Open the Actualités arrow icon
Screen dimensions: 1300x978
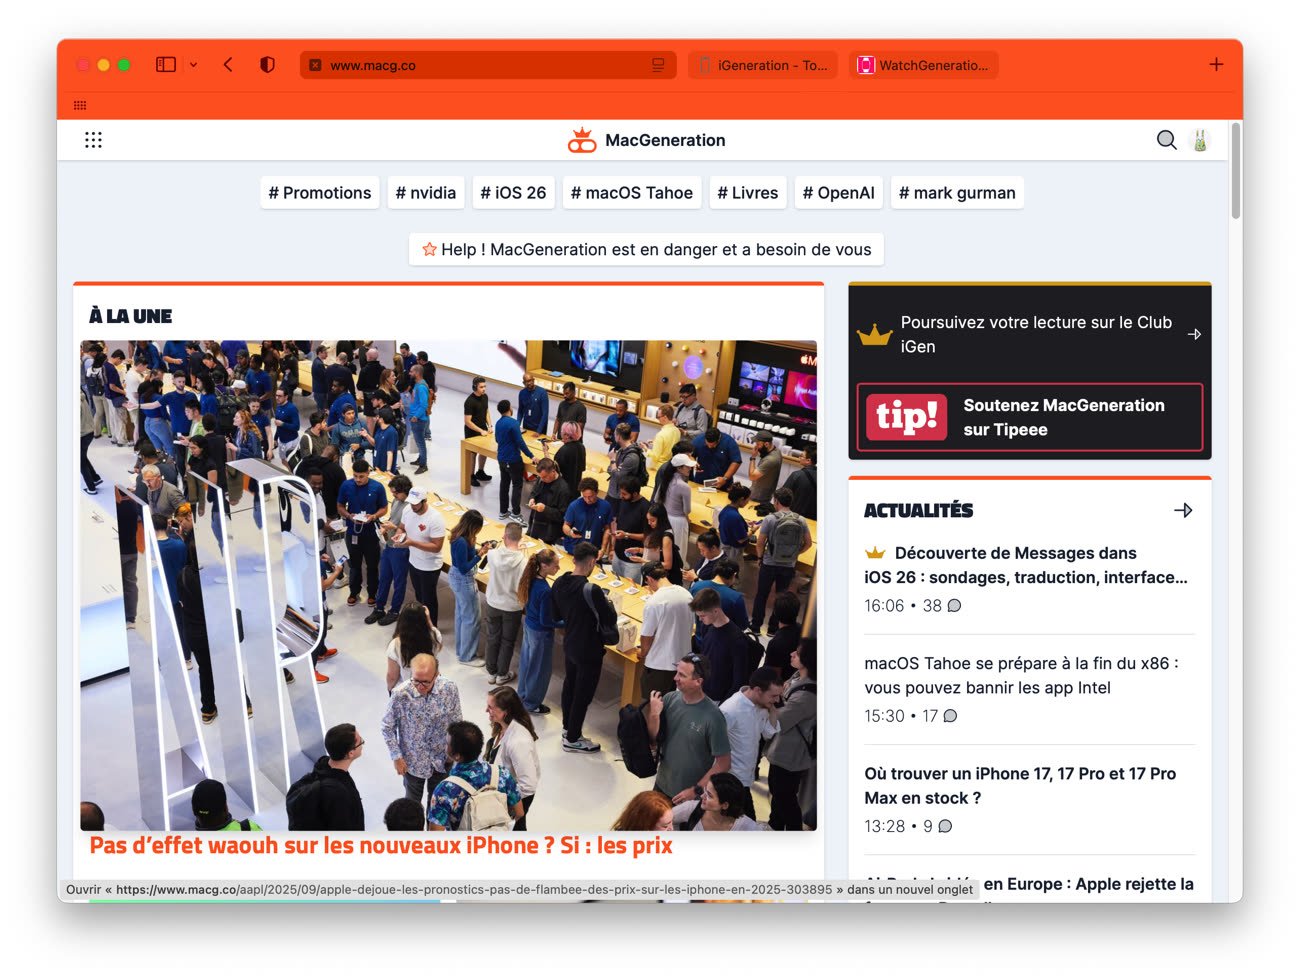(1183, 510)
